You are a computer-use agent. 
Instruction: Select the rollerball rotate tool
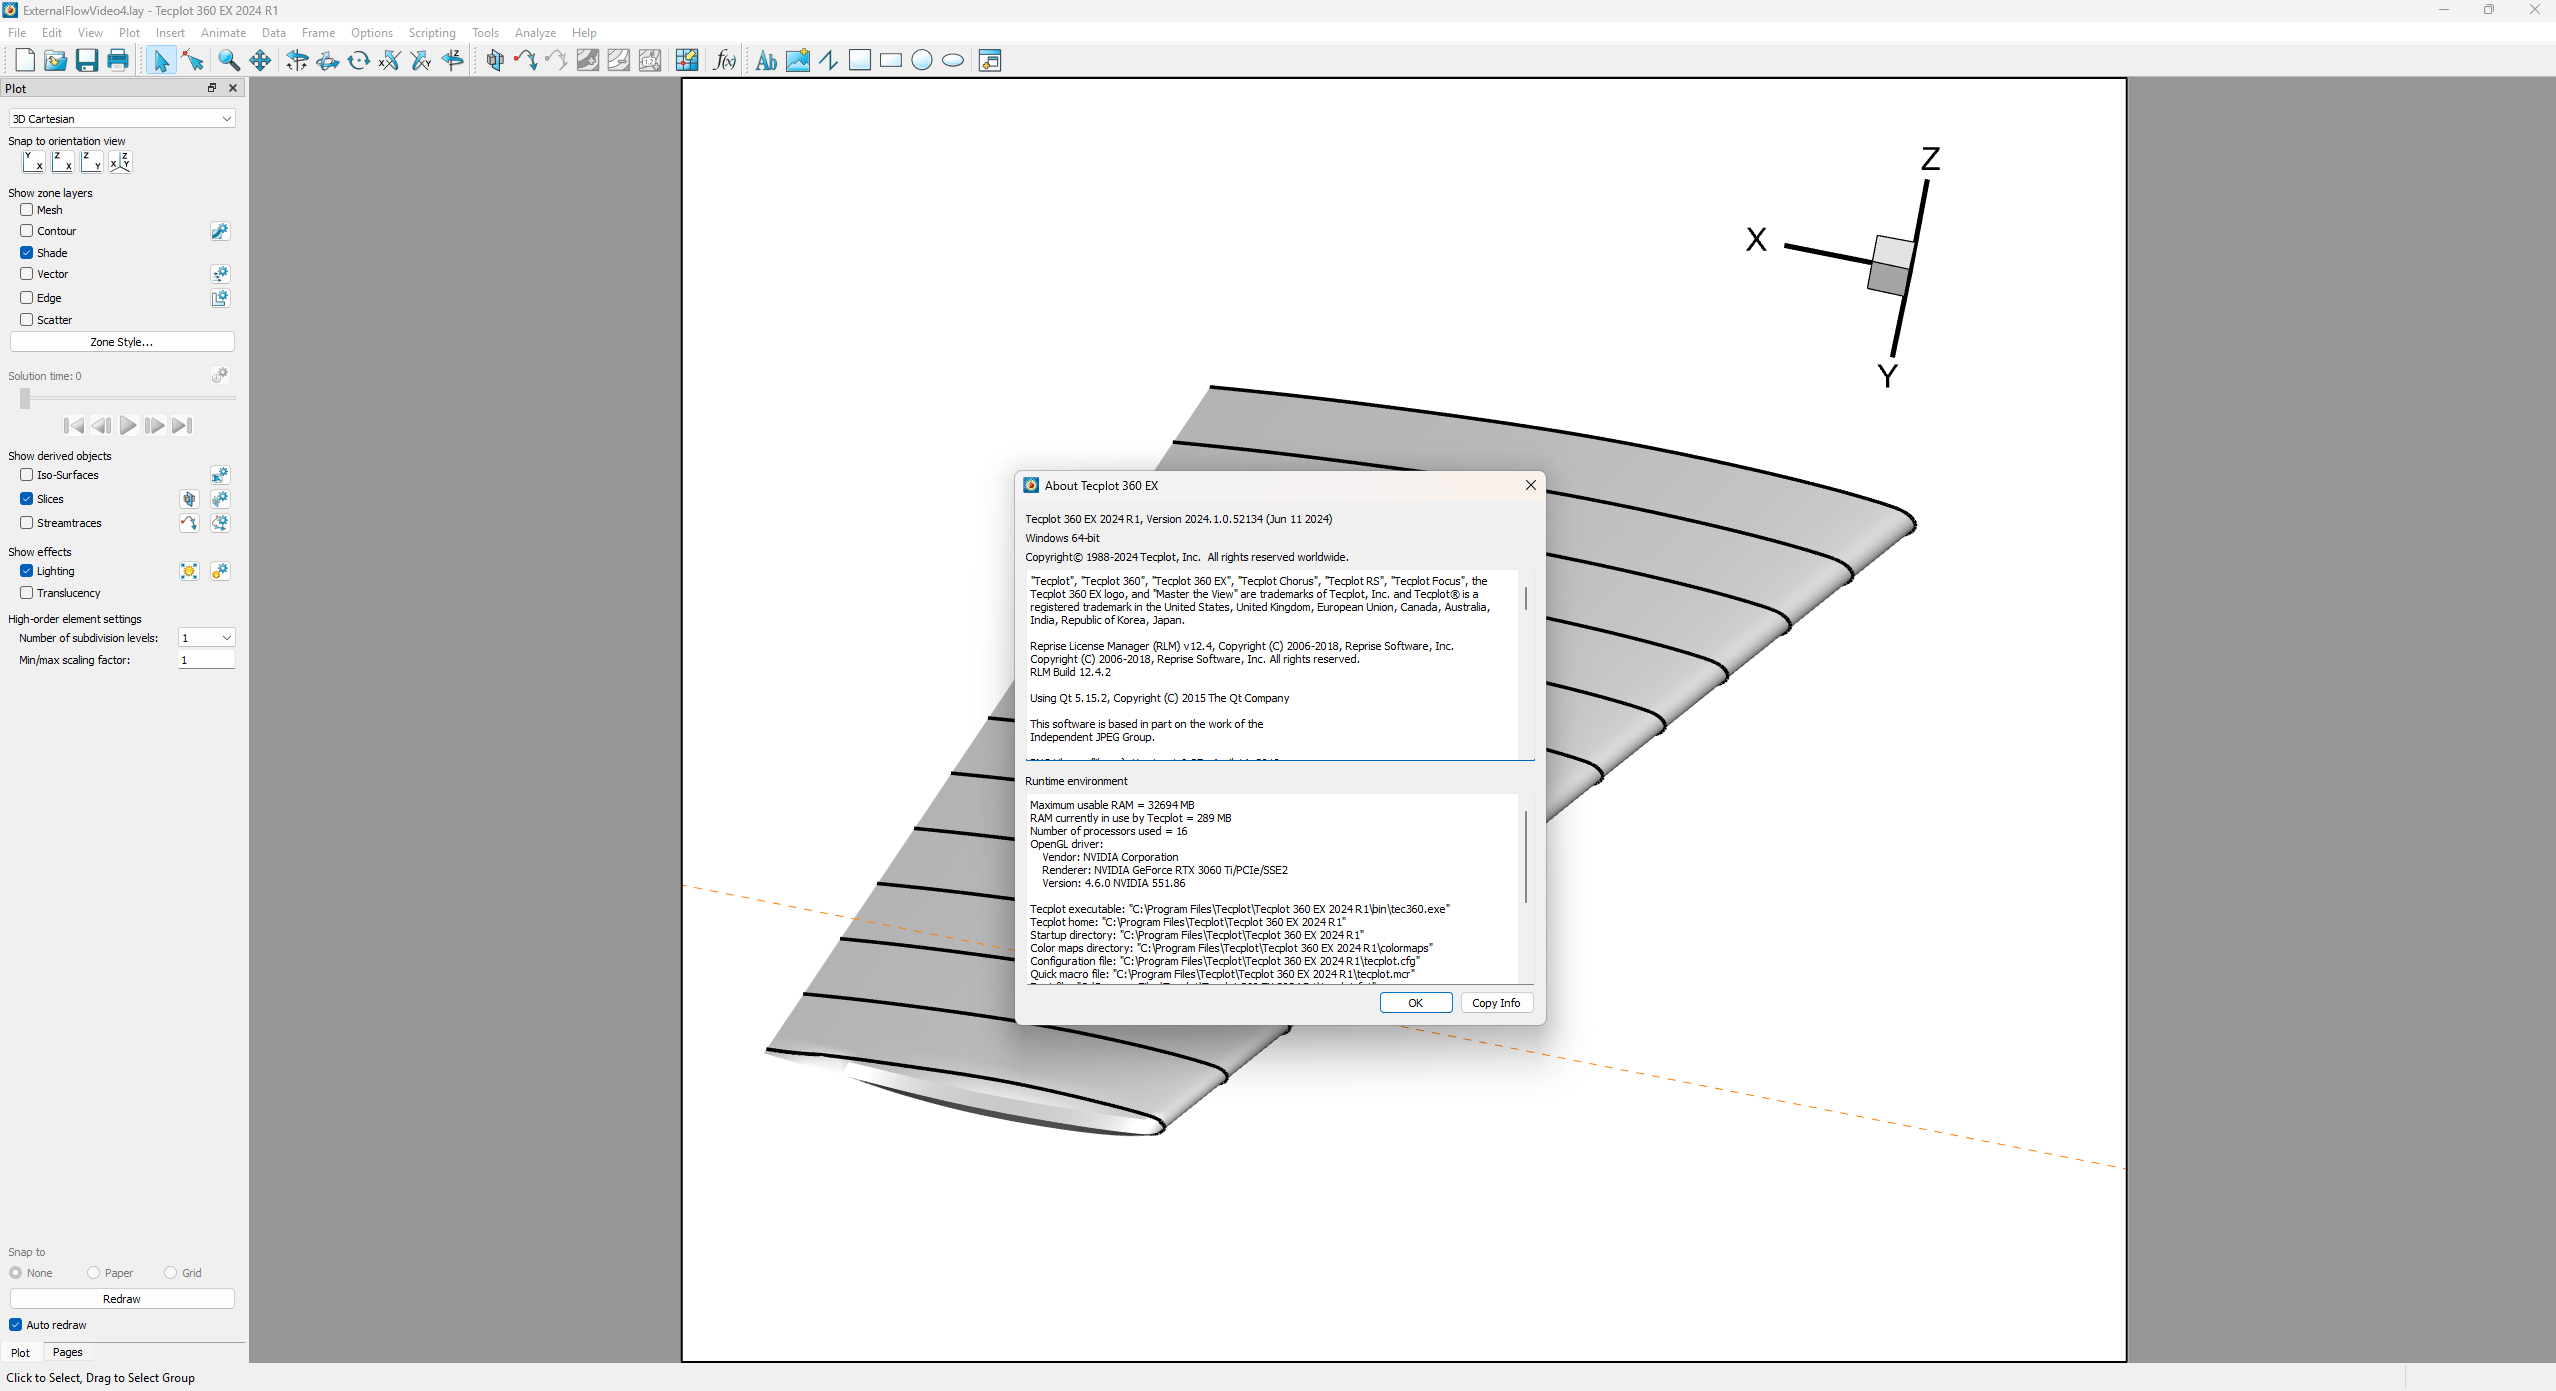tap(328, 60)
